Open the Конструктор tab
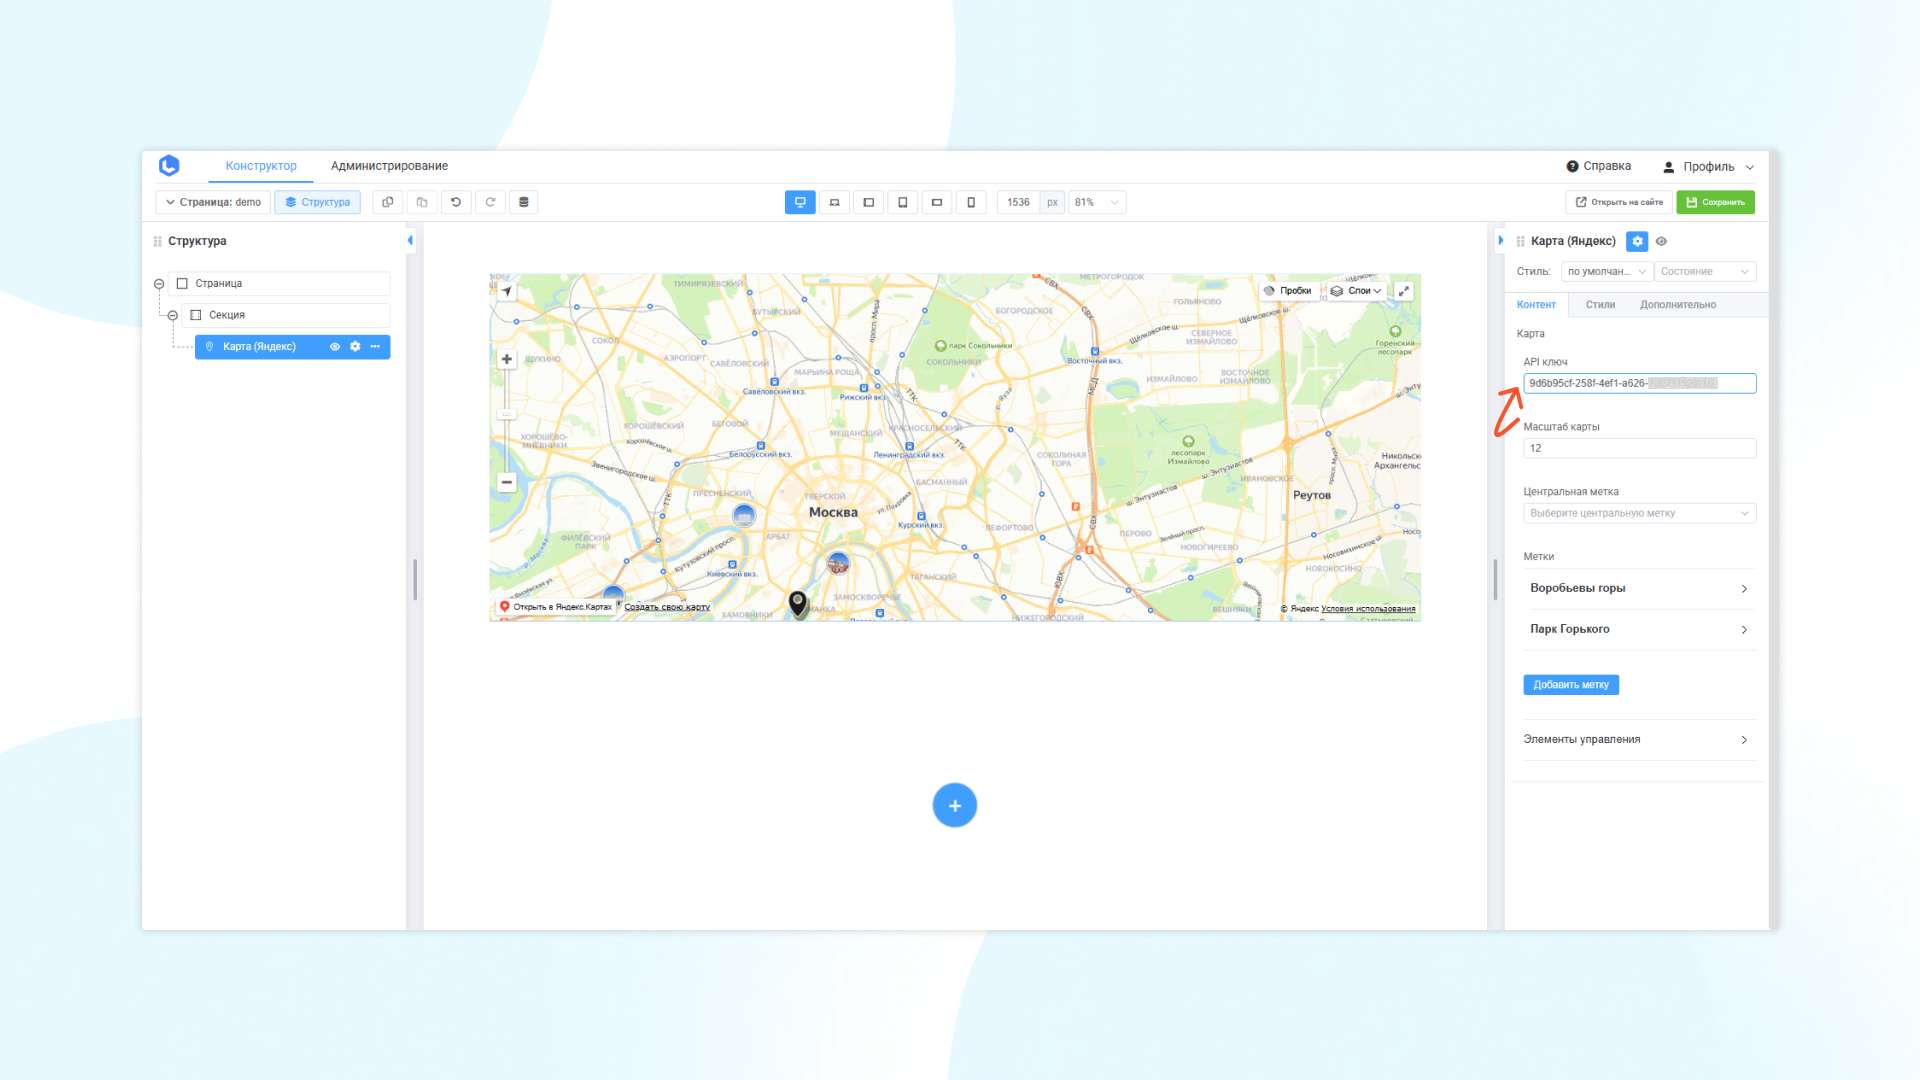This screenshot has height=1080, width=1920. click(x=261, y=166)
